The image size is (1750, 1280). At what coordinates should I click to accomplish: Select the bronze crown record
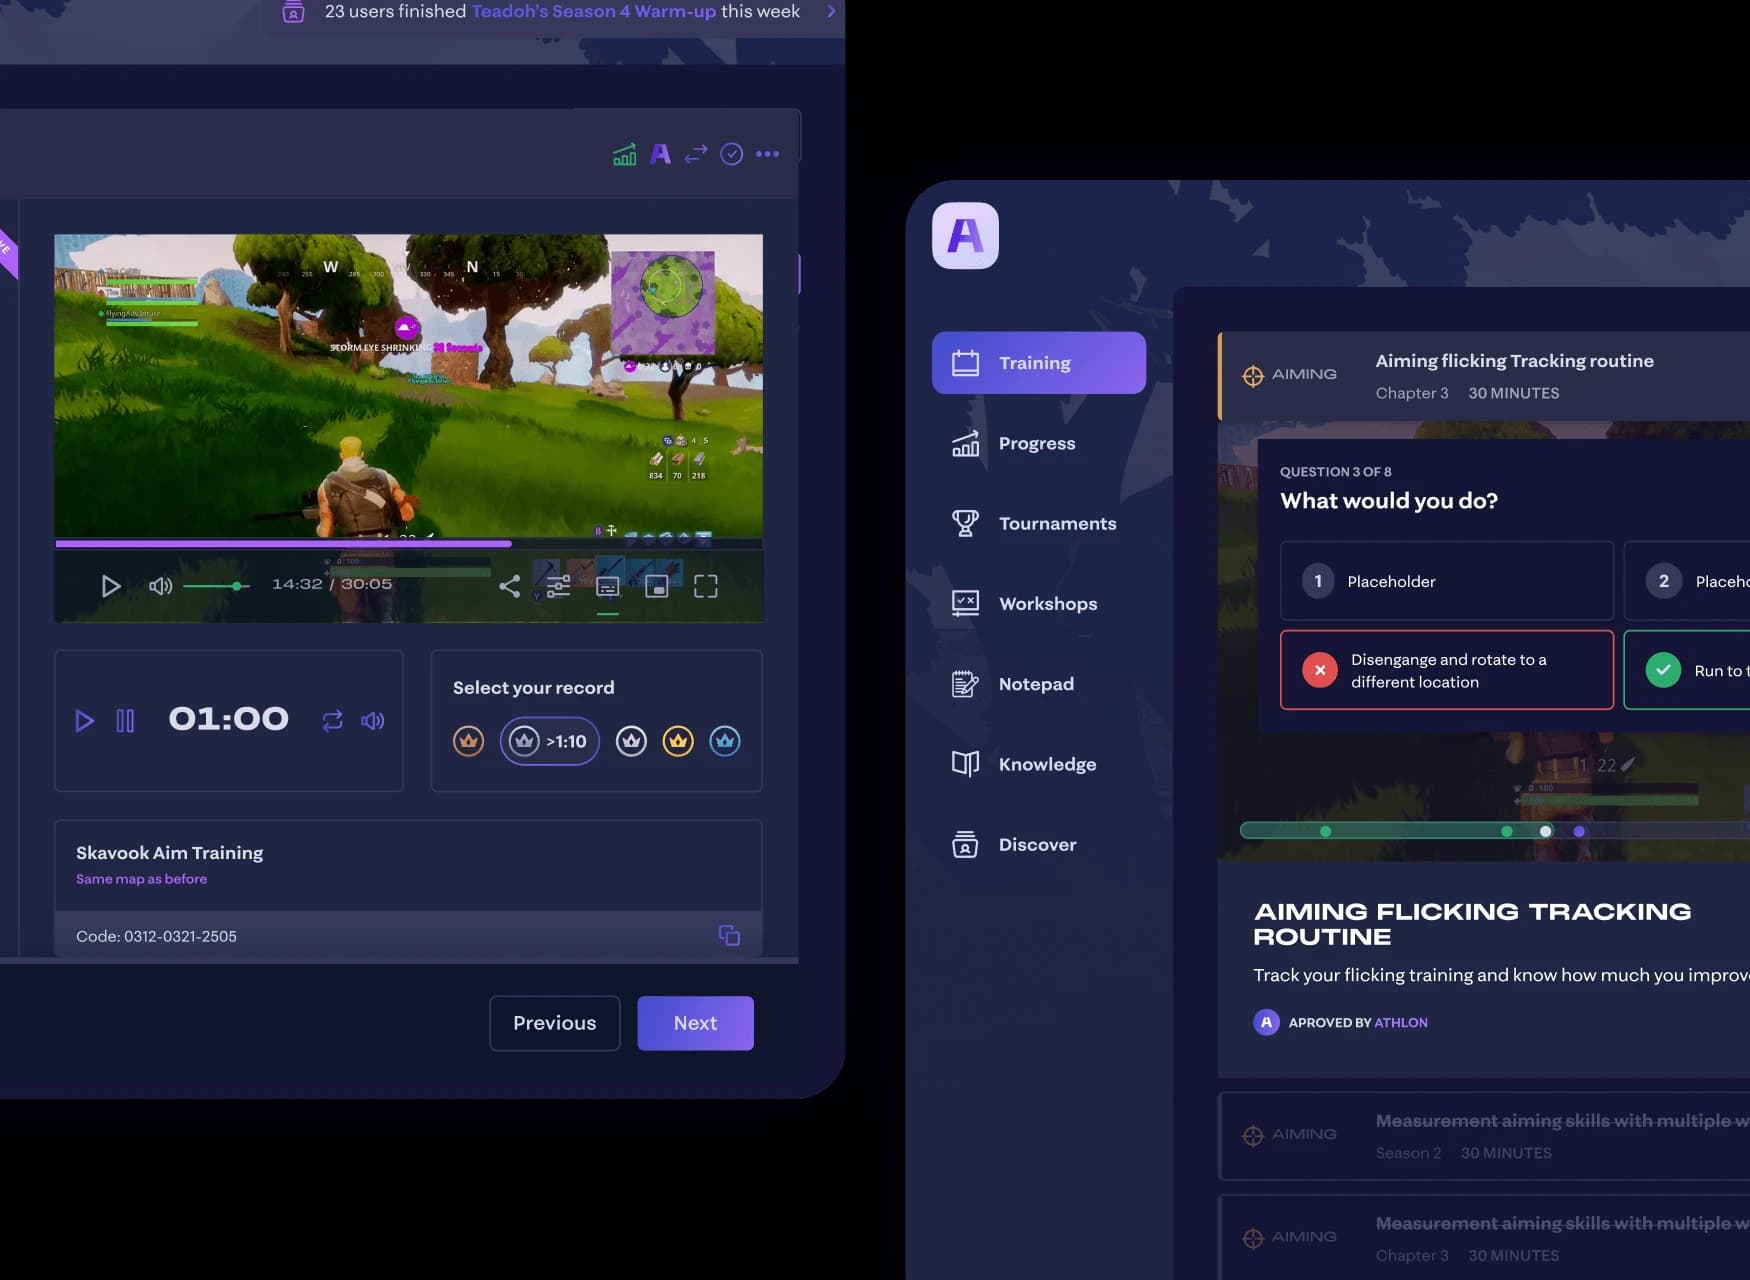point(468,741)
